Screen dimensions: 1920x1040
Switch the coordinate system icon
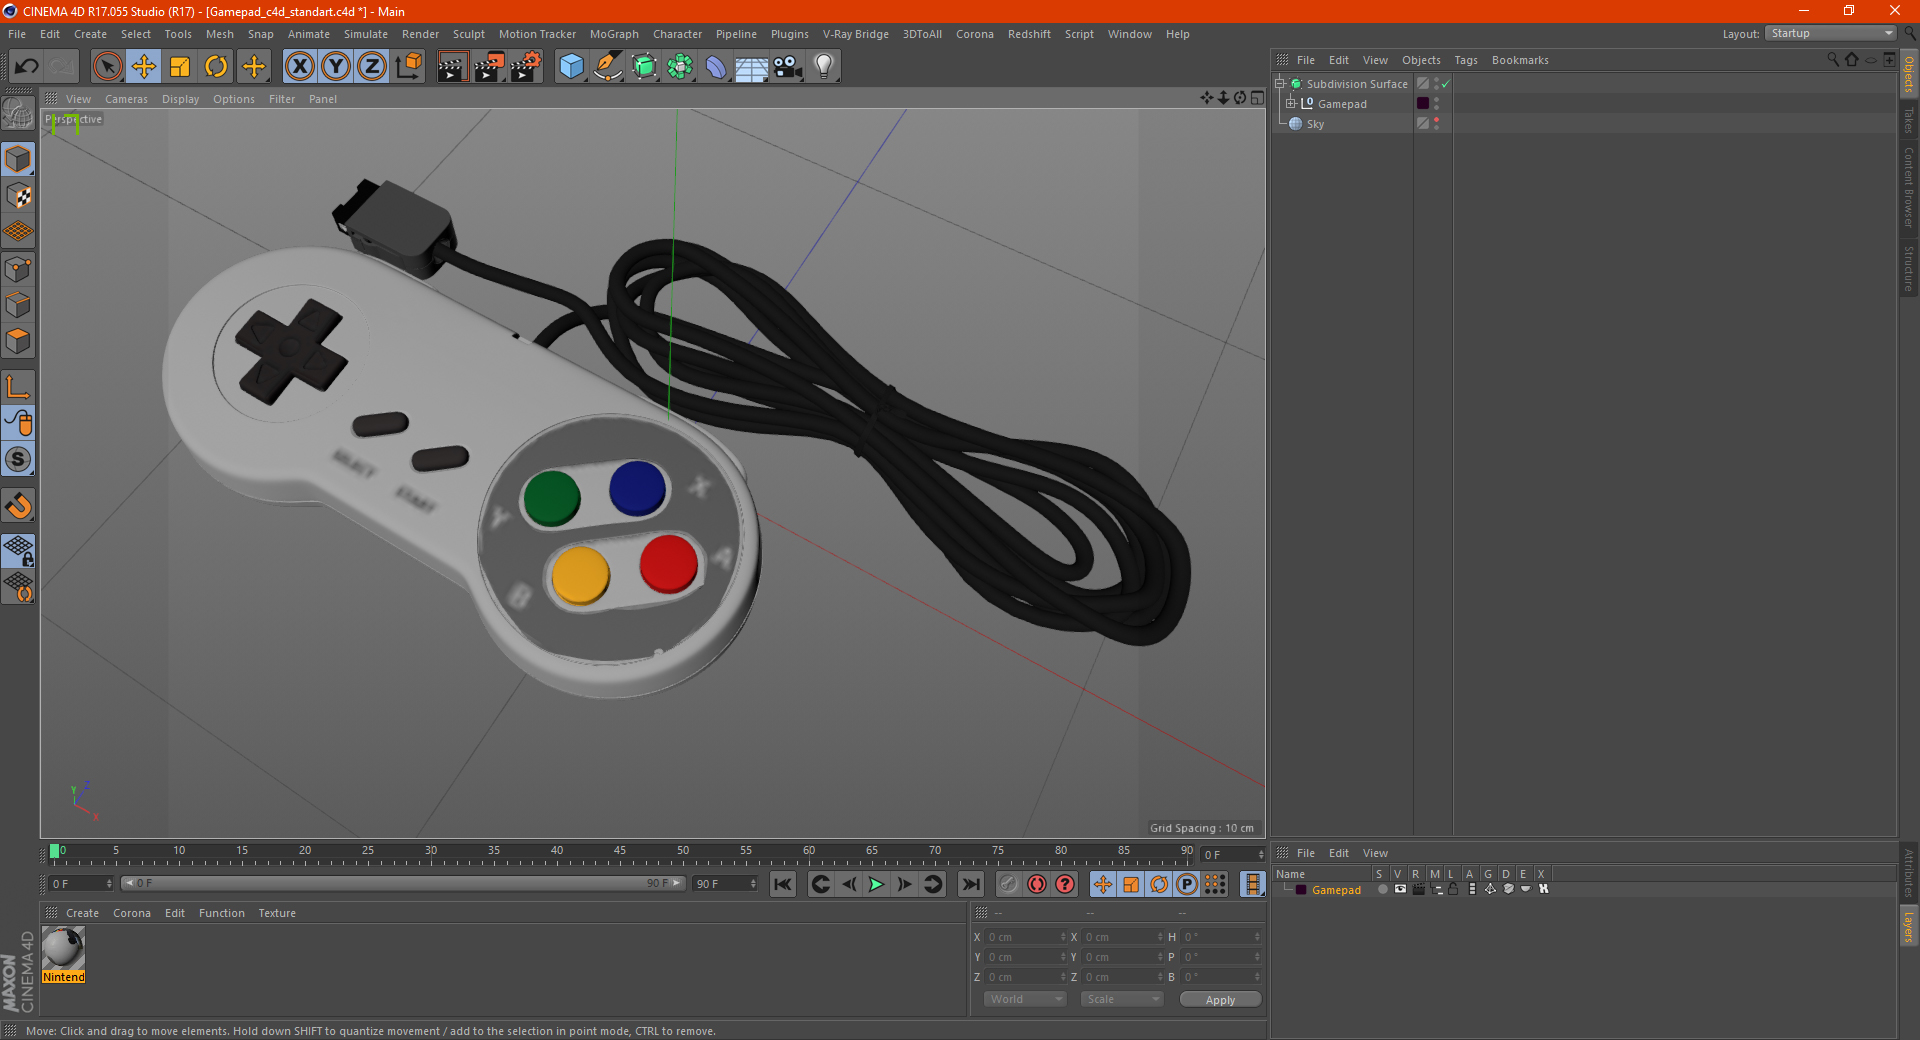coord(409,67)
